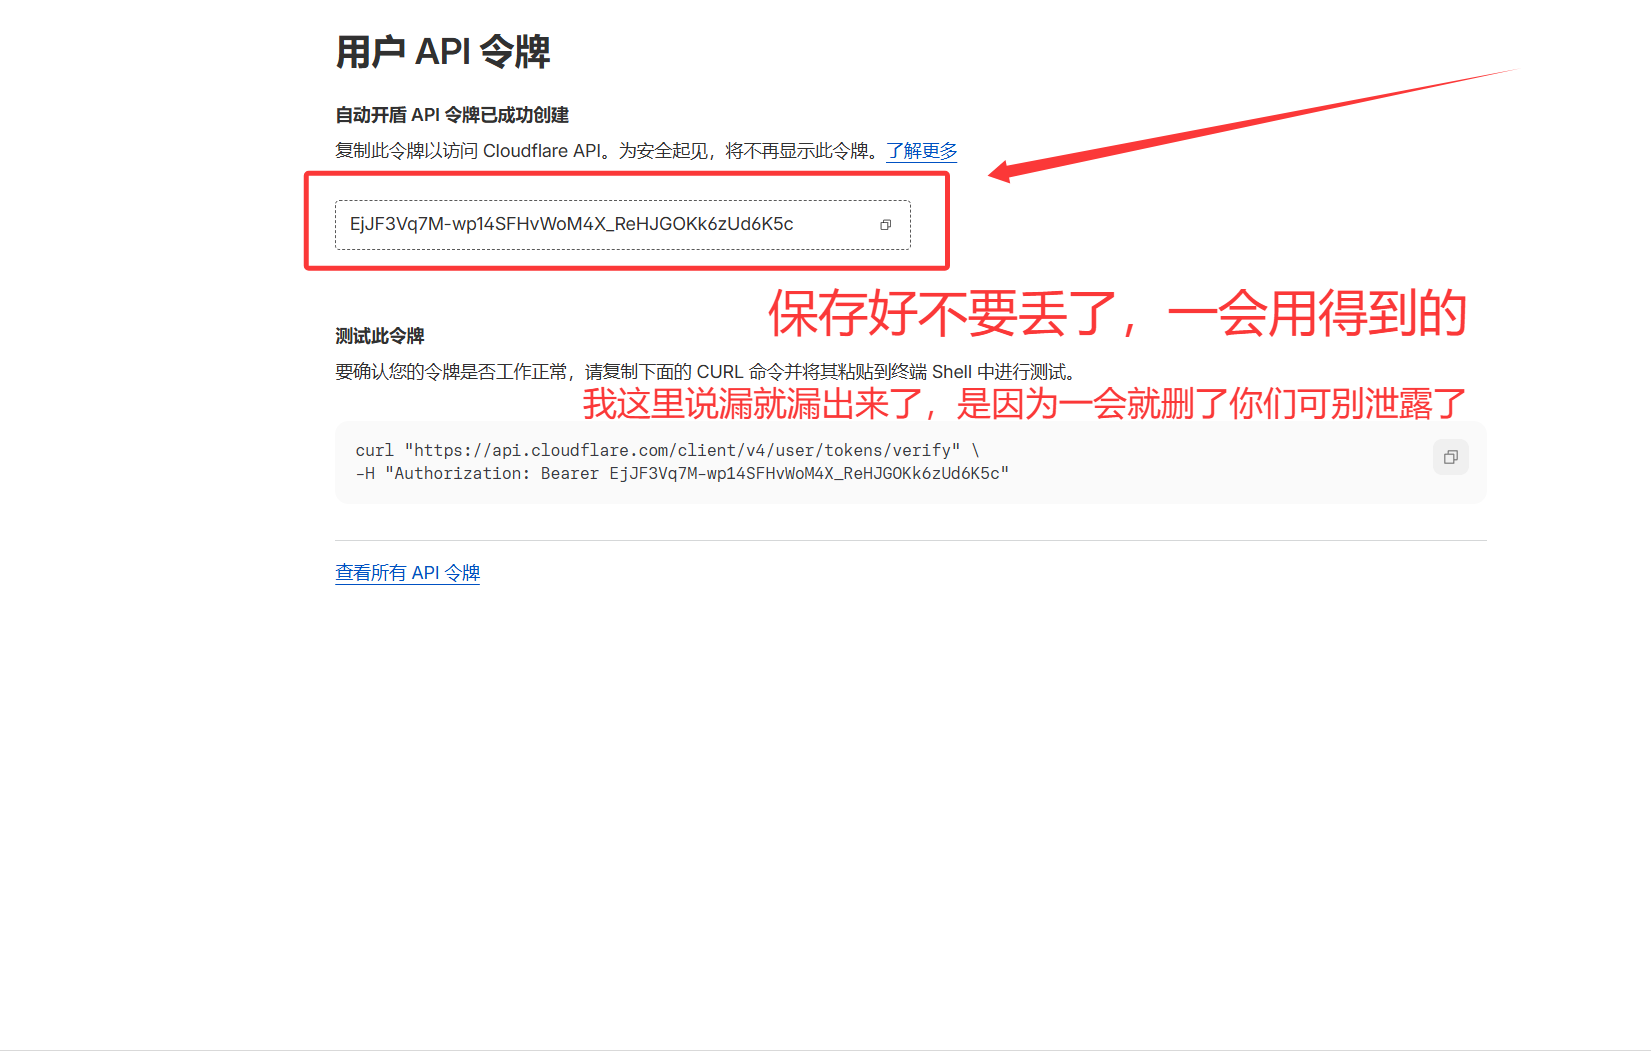
Task: Copy the CURL command with the copy icon
Action: click(1450, 457)
